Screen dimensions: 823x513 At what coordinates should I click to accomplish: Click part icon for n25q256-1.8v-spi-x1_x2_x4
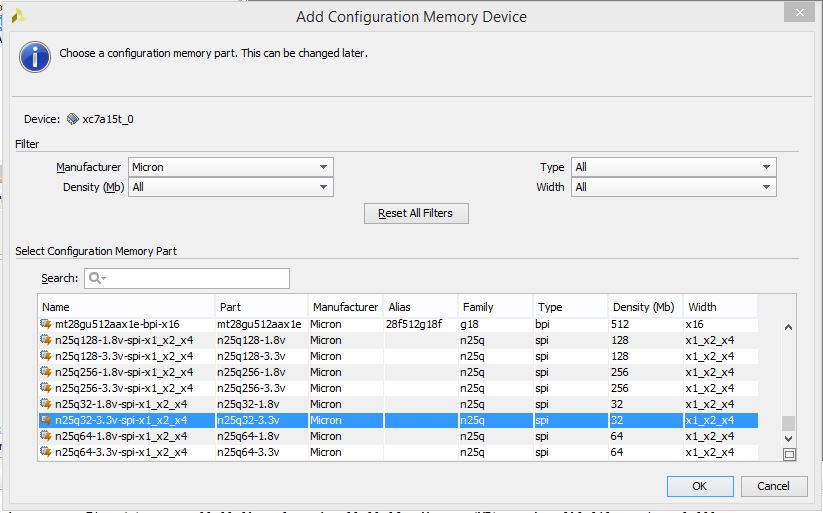tap(46, 372)
